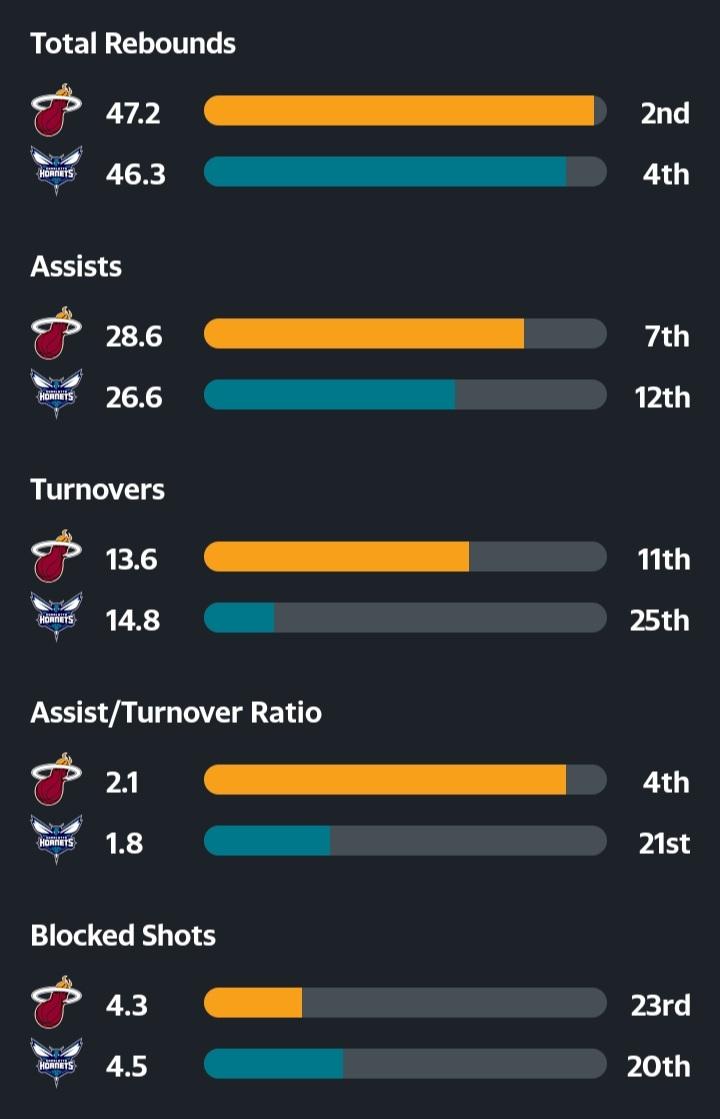Viewport: 720px width, 1119px height.
Task: Click the teal Hornets Assists bar
Action: point(330,395)
